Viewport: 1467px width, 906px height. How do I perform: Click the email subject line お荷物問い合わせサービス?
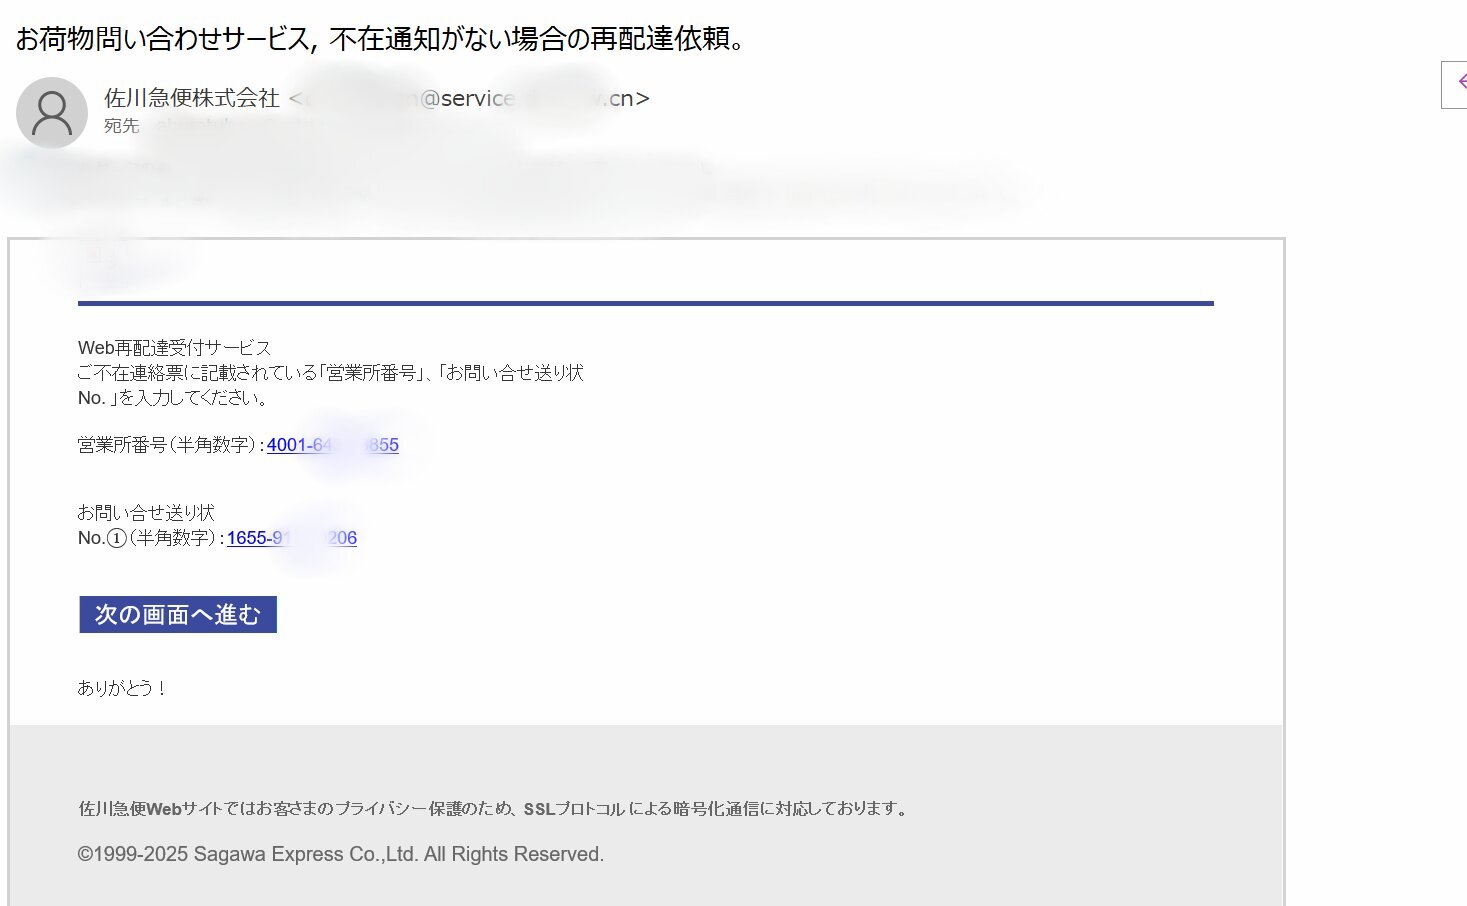pos(381,39)
